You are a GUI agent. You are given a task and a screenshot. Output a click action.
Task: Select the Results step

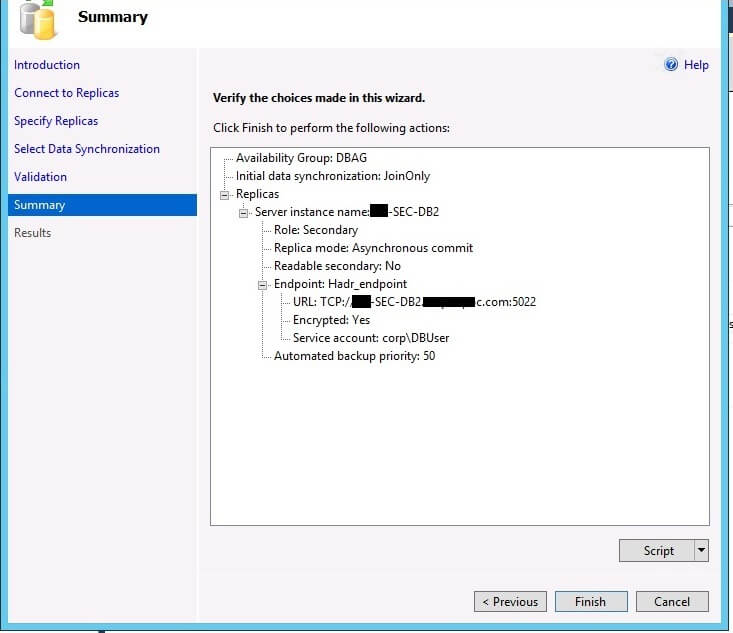tap(33, 233)
